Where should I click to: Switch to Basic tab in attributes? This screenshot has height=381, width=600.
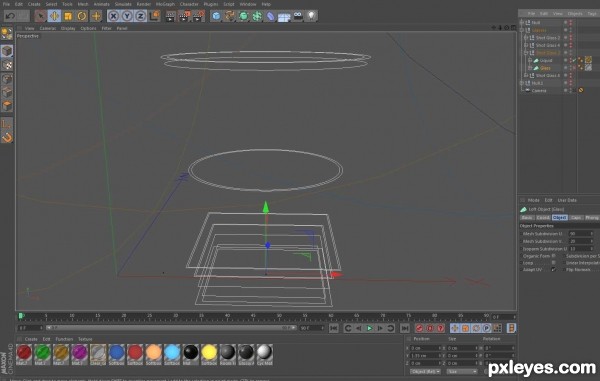click(x=527, y=218)
